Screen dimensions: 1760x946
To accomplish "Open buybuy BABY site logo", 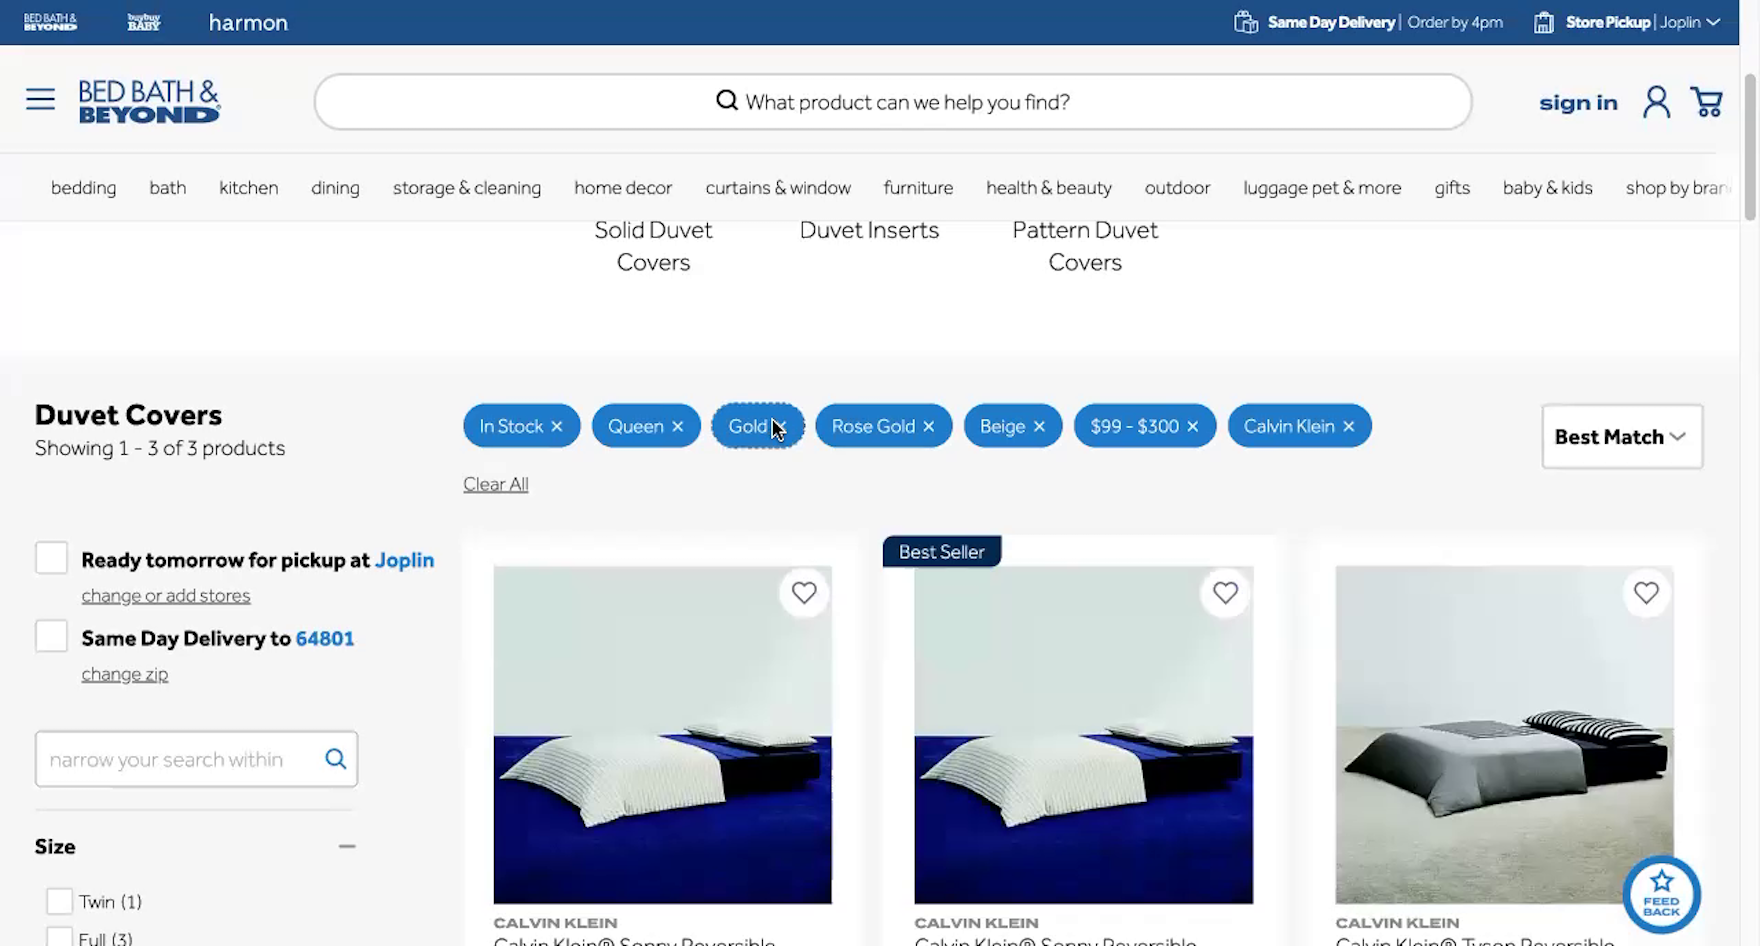I will (x=144, y=22).
